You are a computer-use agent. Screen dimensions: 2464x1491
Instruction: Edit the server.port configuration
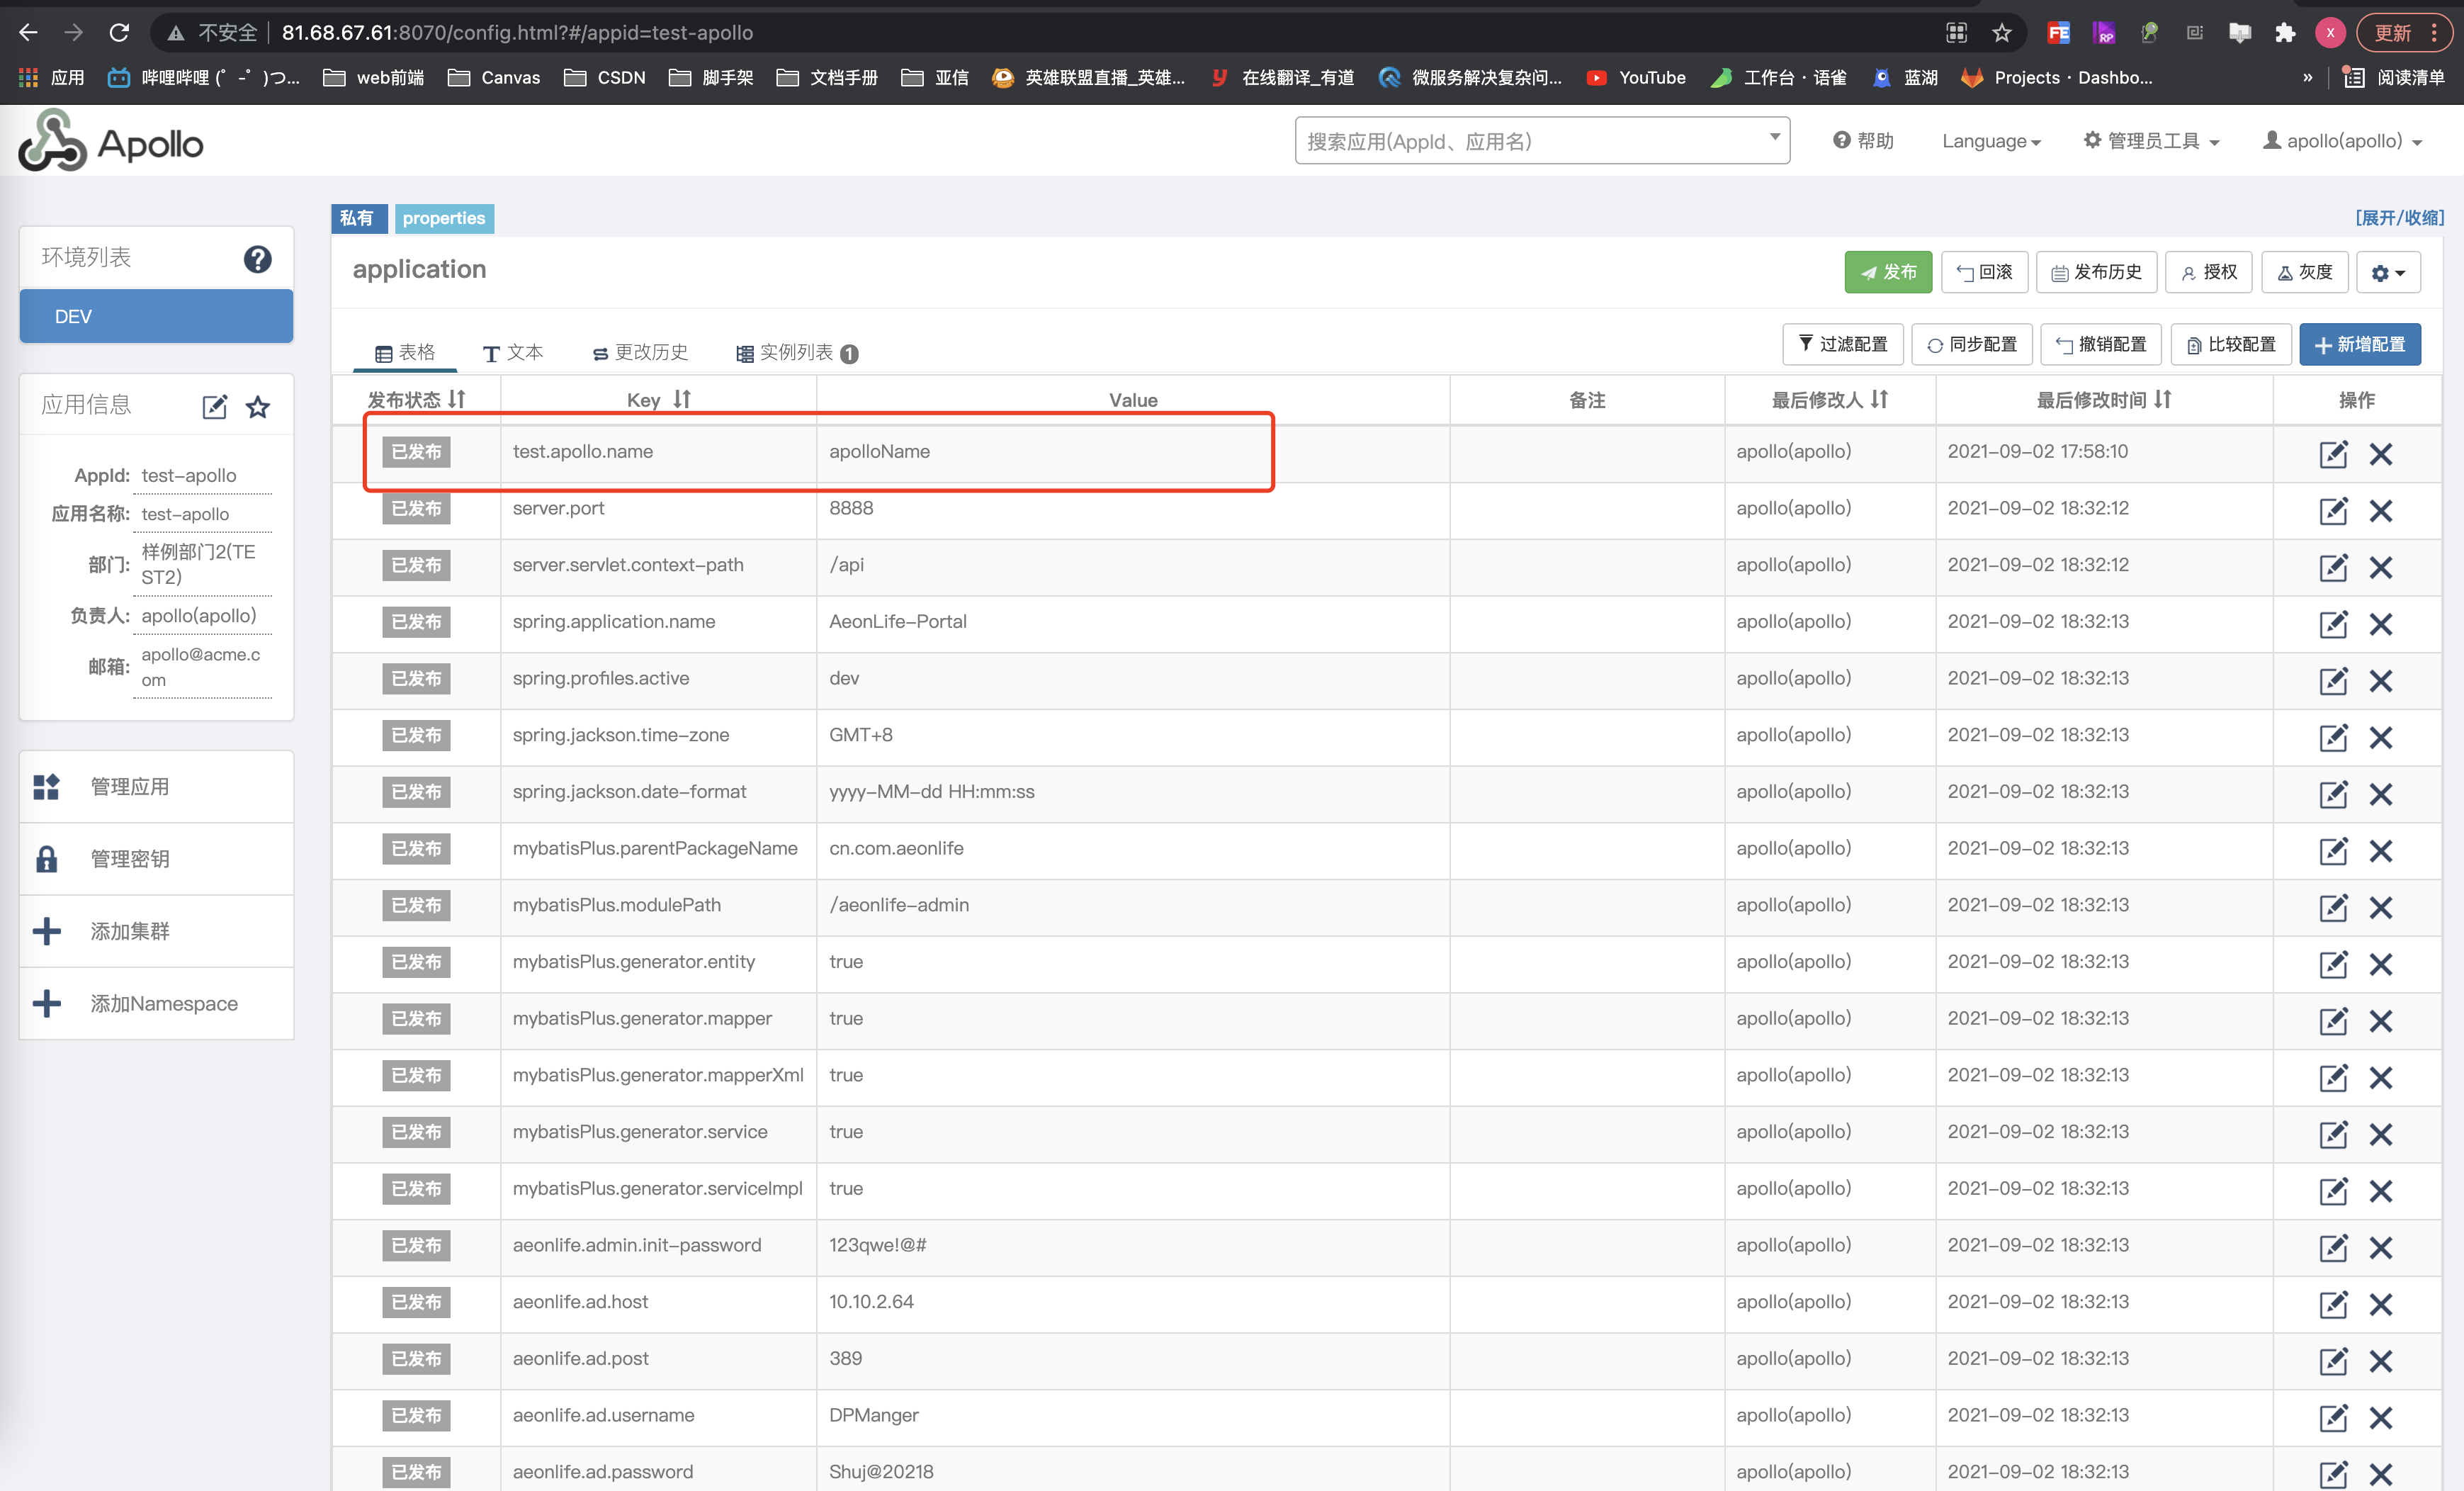point(2333,510)
